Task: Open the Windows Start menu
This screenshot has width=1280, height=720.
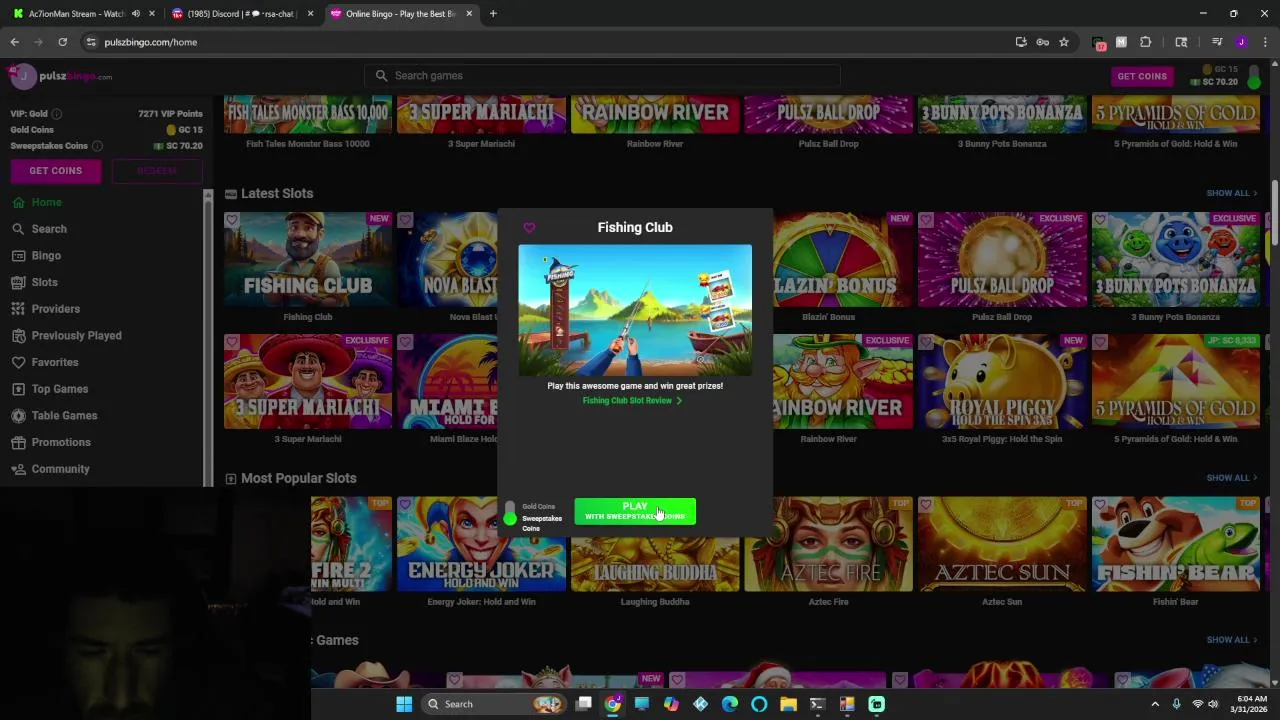Action: [x=404, y=704]
